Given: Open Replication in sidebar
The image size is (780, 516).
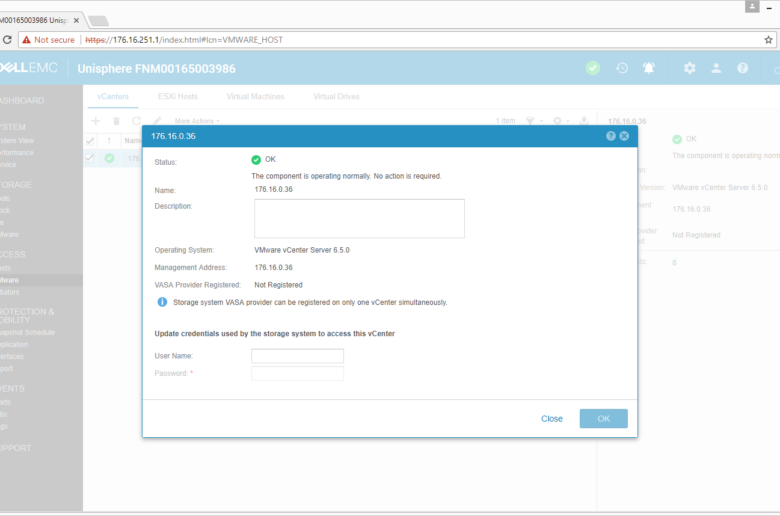Looking at the screenshot, I should (x=14, y=344).
